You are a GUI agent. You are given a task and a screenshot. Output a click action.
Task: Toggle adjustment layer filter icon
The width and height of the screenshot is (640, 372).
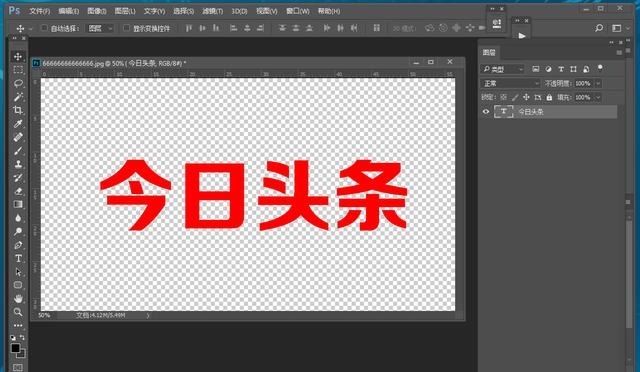click(x=548, y=69)
